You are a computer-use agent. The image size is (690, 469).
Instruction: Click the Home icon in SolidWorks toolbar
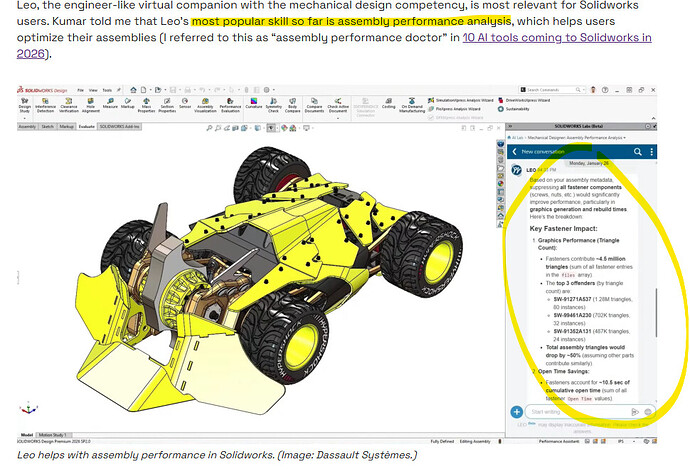(133, 90)
